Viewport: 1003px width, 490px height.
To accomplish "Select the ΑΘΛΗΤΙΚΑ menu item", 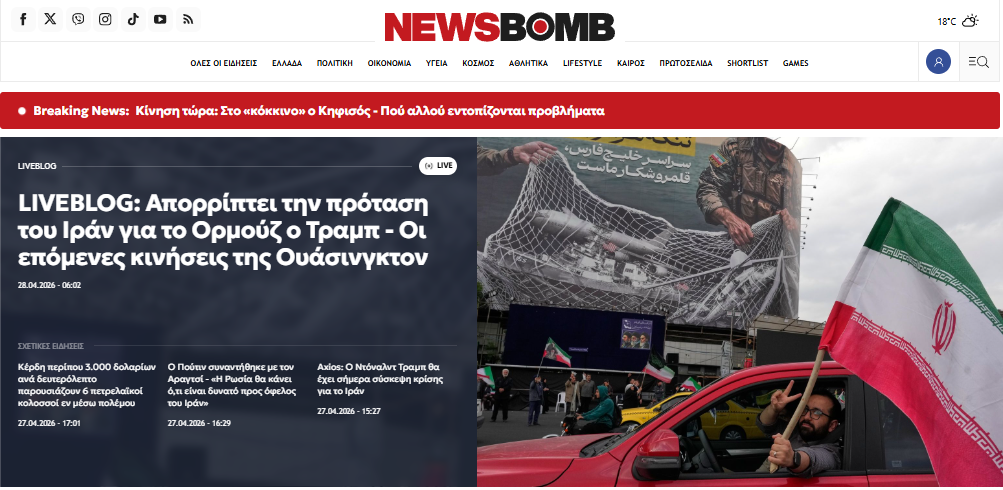I will point(528,63).
